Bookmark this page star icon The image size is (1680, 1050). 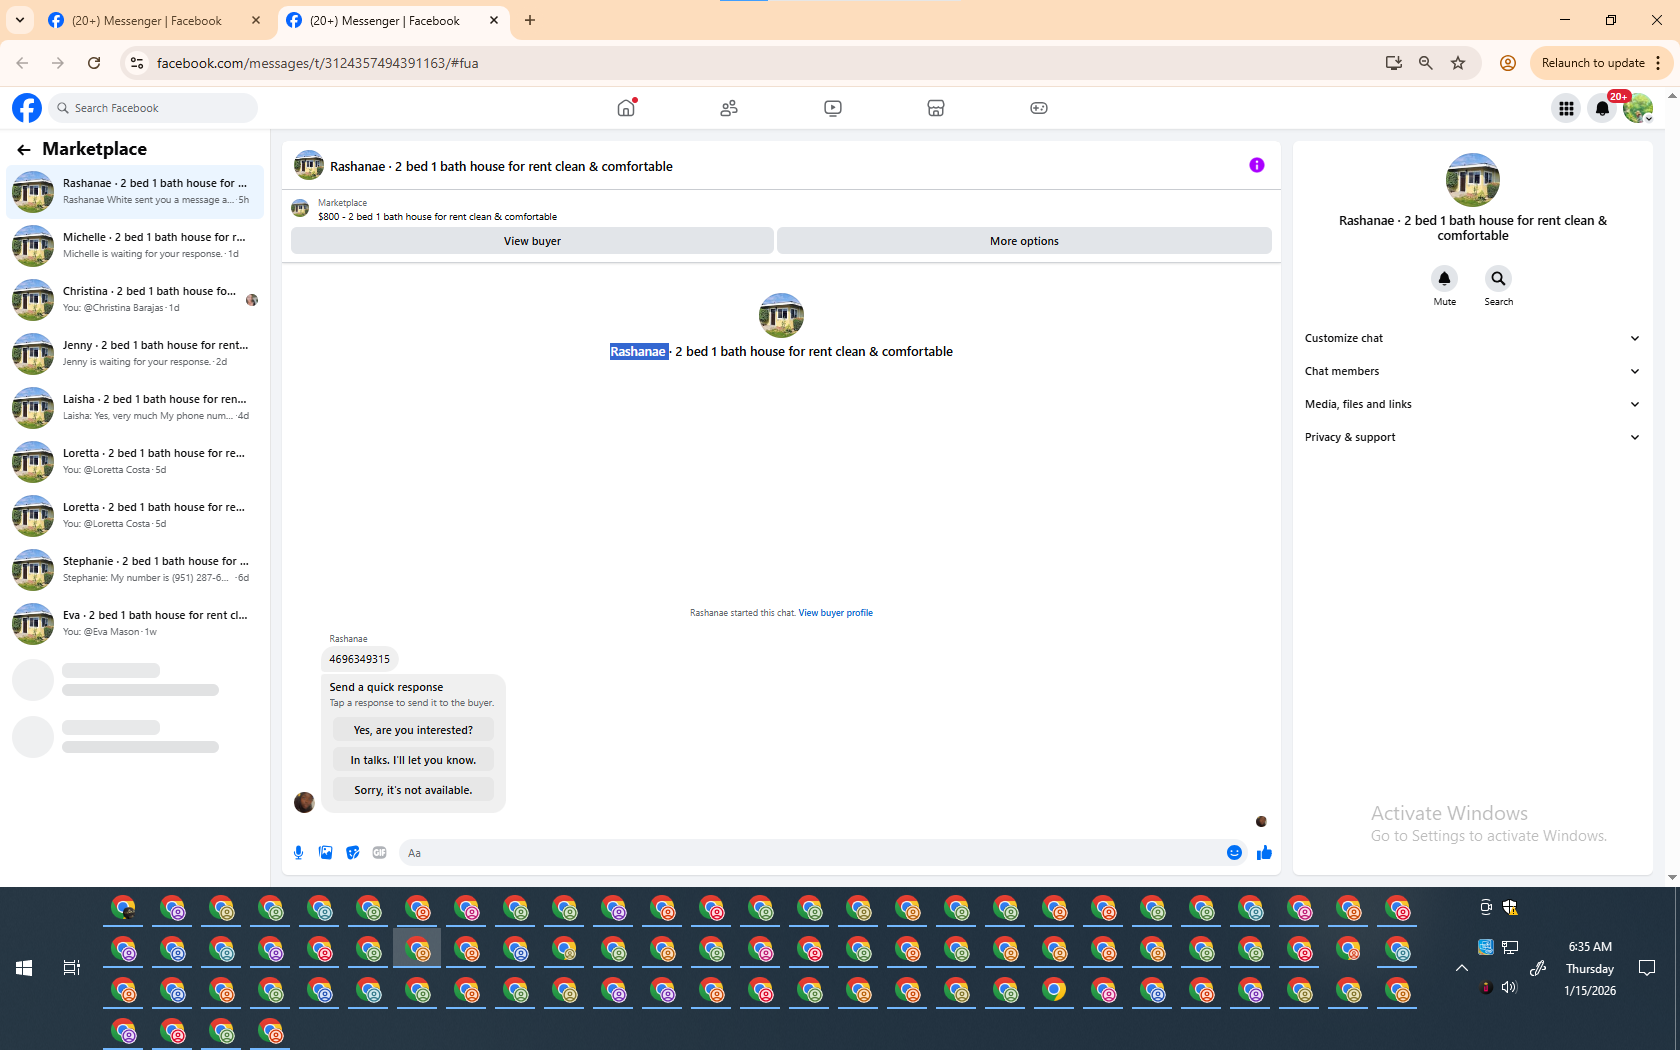coord(1458,63)
